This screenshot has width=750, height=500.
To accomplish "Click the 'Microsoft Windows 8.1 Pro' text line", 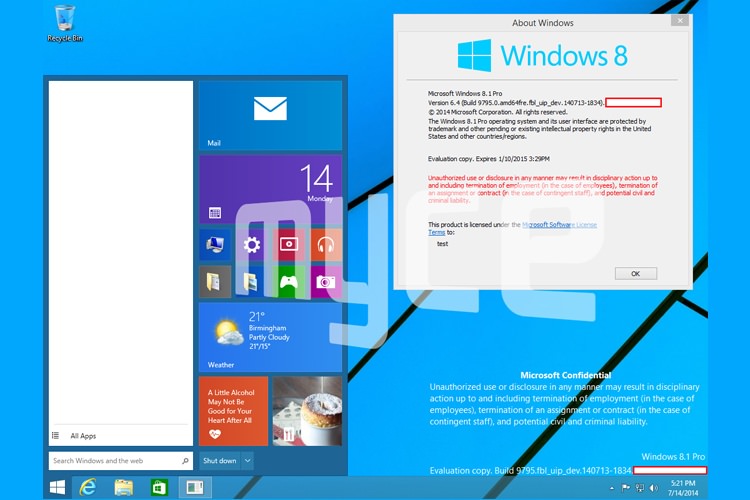I will (x=465, y=93).
